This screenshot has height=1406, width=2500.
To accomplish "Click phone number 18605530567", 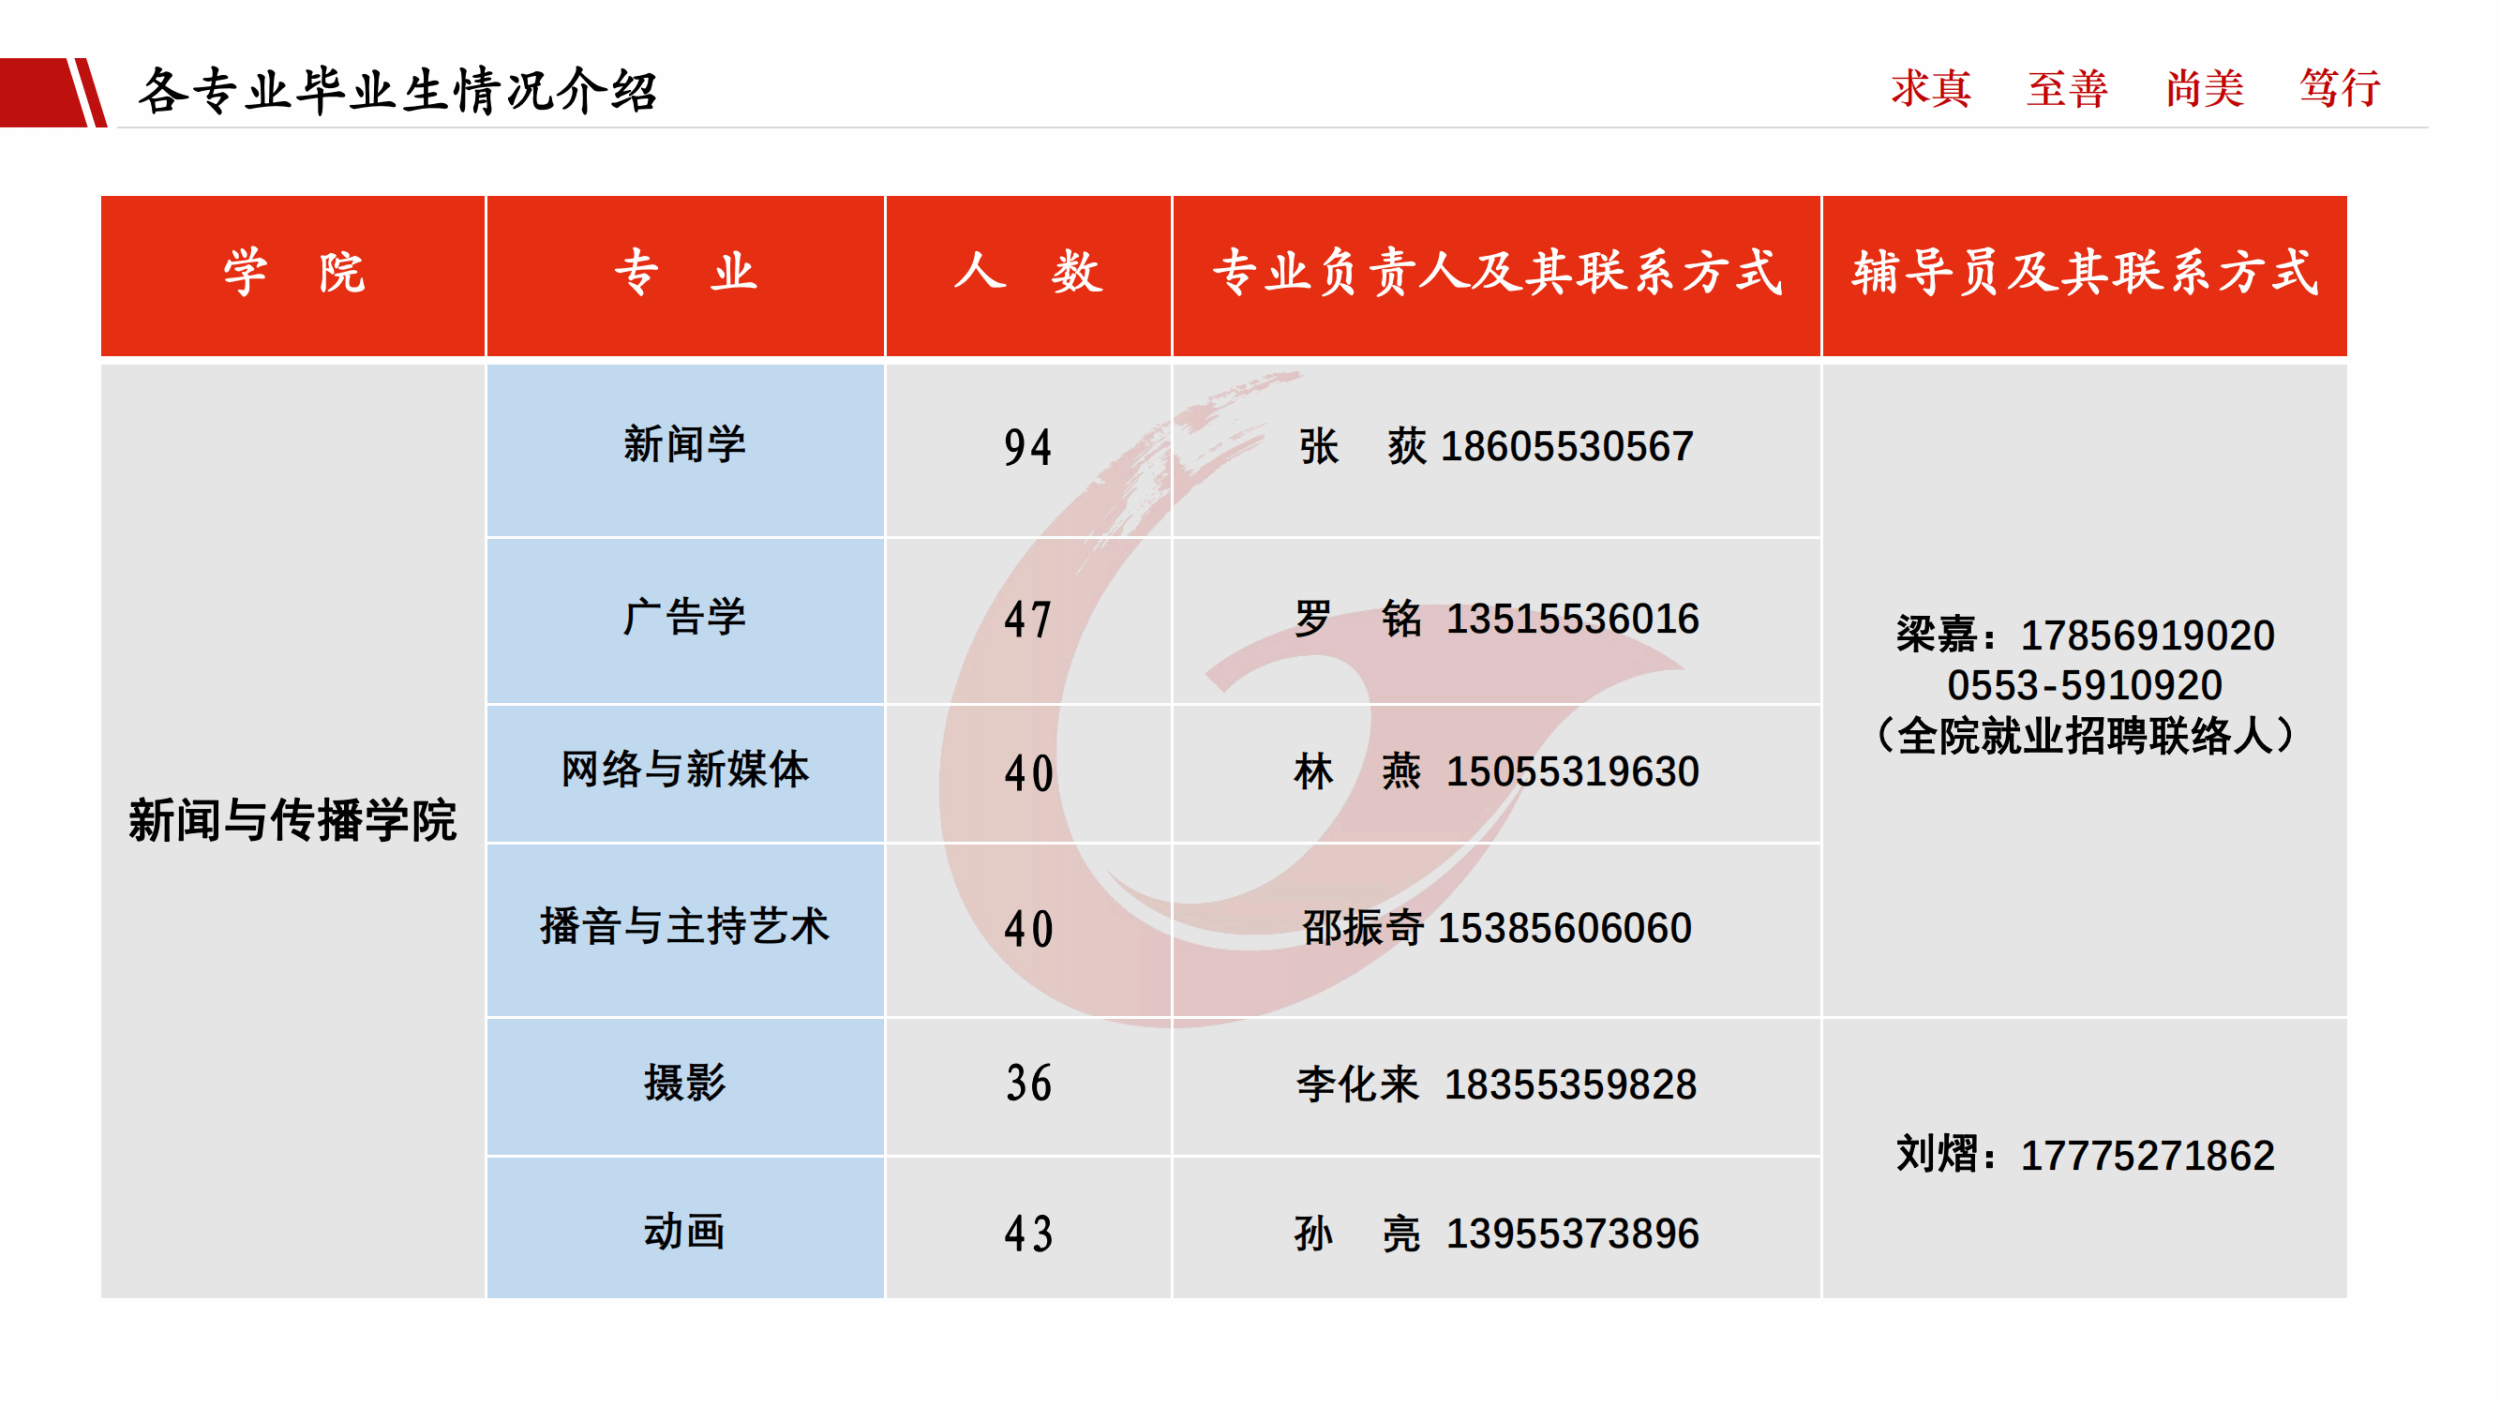I will [x=1566, y=447].
